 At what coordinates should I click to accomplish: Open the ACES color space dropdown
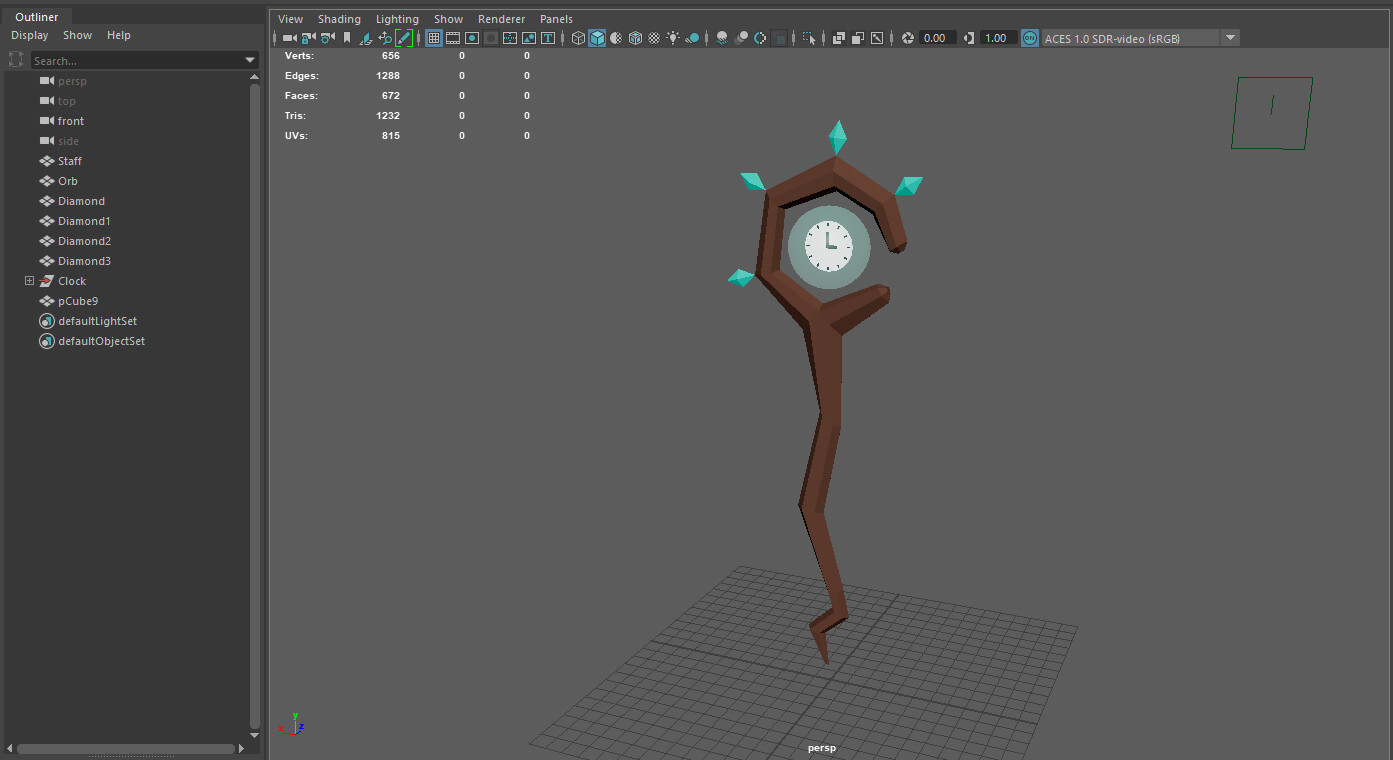[1230, 37]
